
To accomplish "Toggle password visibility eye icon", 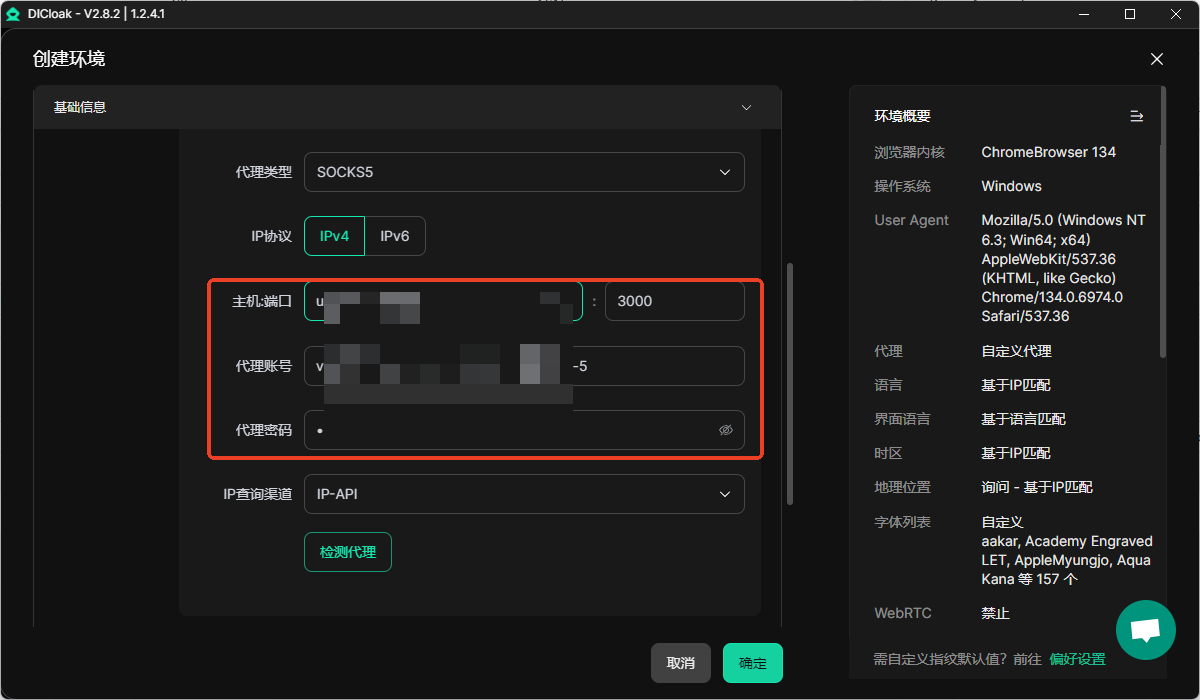I will pos(726,430).
